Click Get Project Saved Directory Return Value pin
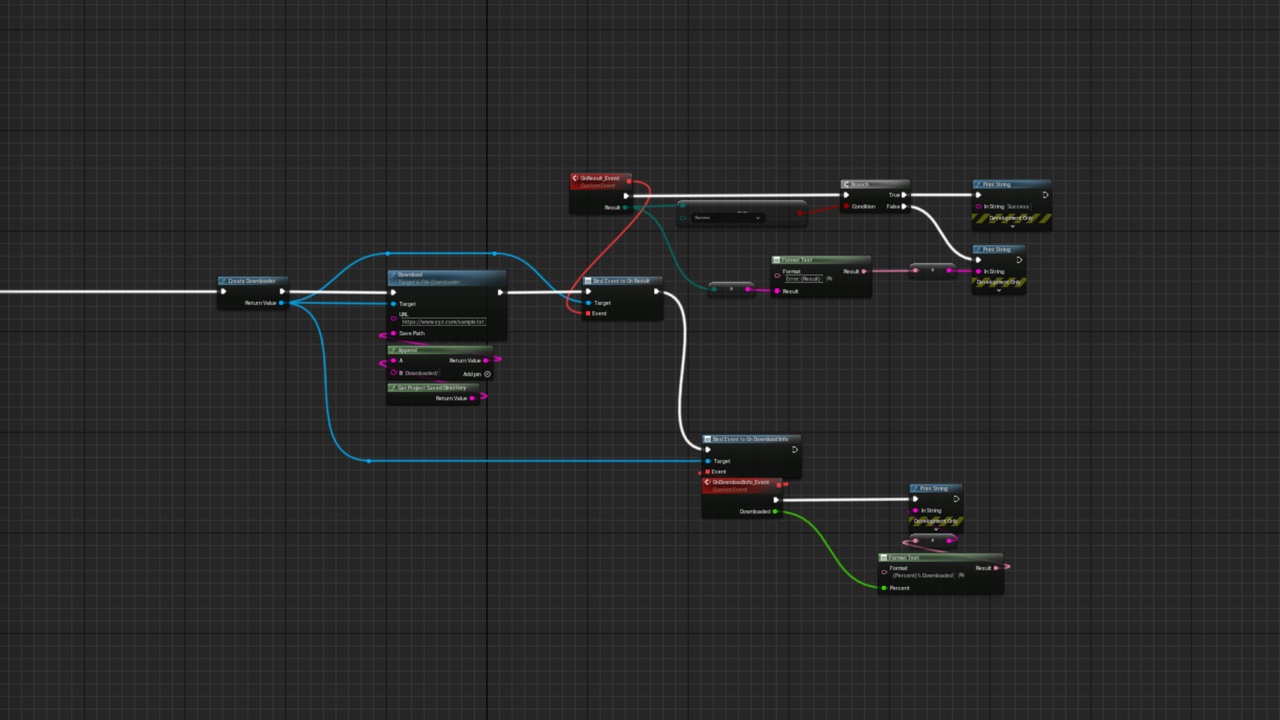Screen dimensions: 1280x720 473,398
